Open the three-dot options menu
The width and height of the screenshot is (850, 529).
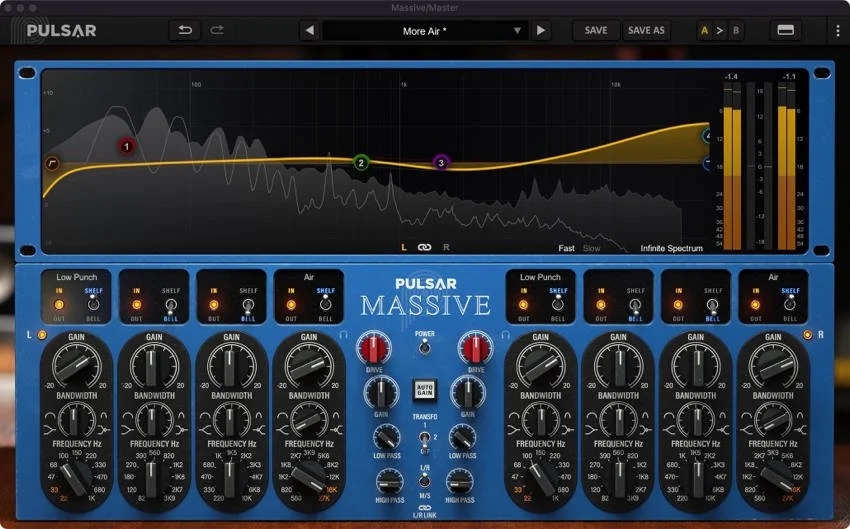(x=838, y=31)
